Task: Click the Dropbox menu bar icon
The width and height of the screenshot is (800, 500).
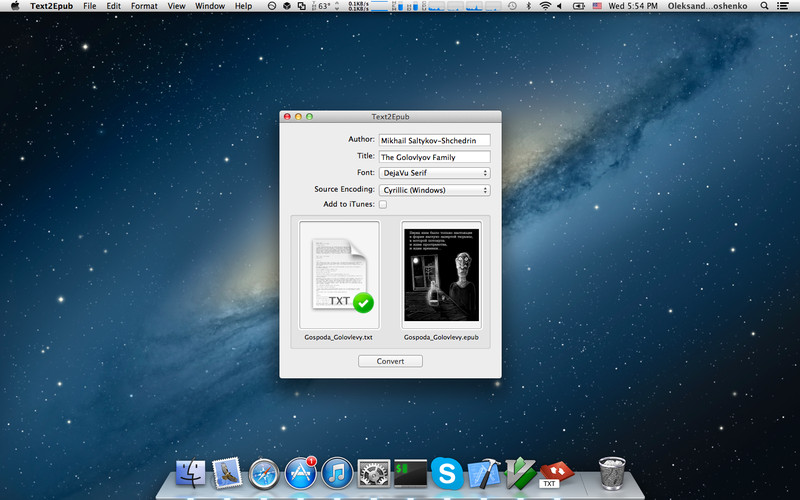Action: (x=287, y=6)
